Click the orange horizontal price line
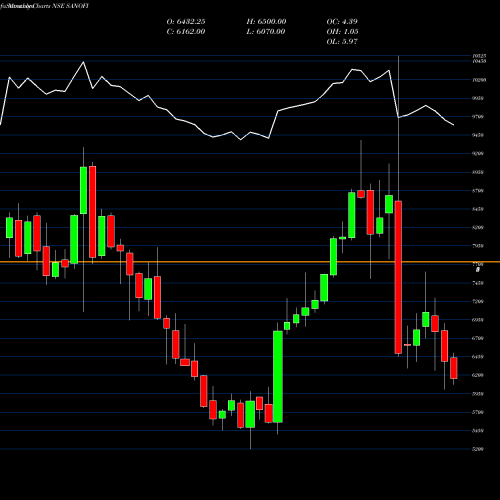 [x=250, y=262]
